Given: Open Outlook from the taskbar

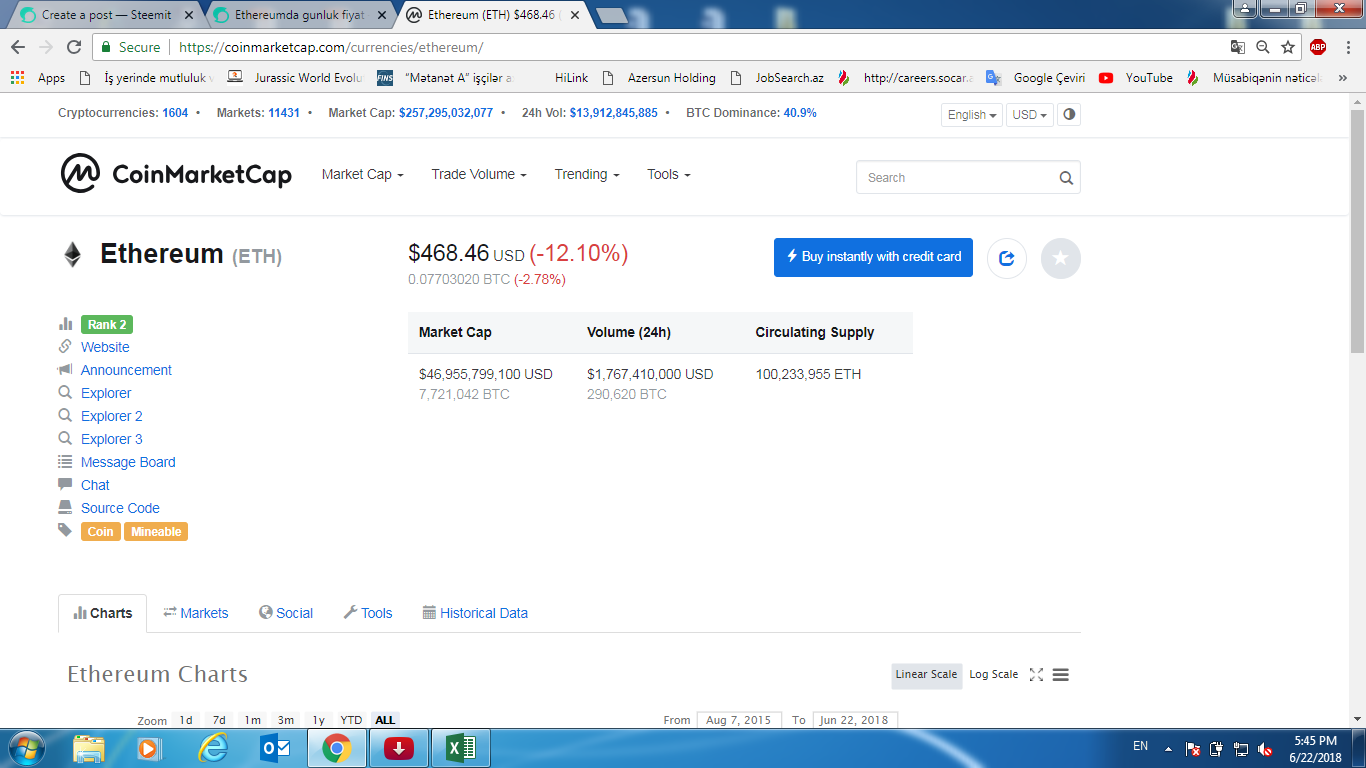Looking at the screenshot, I should click(x=275, y=748).
